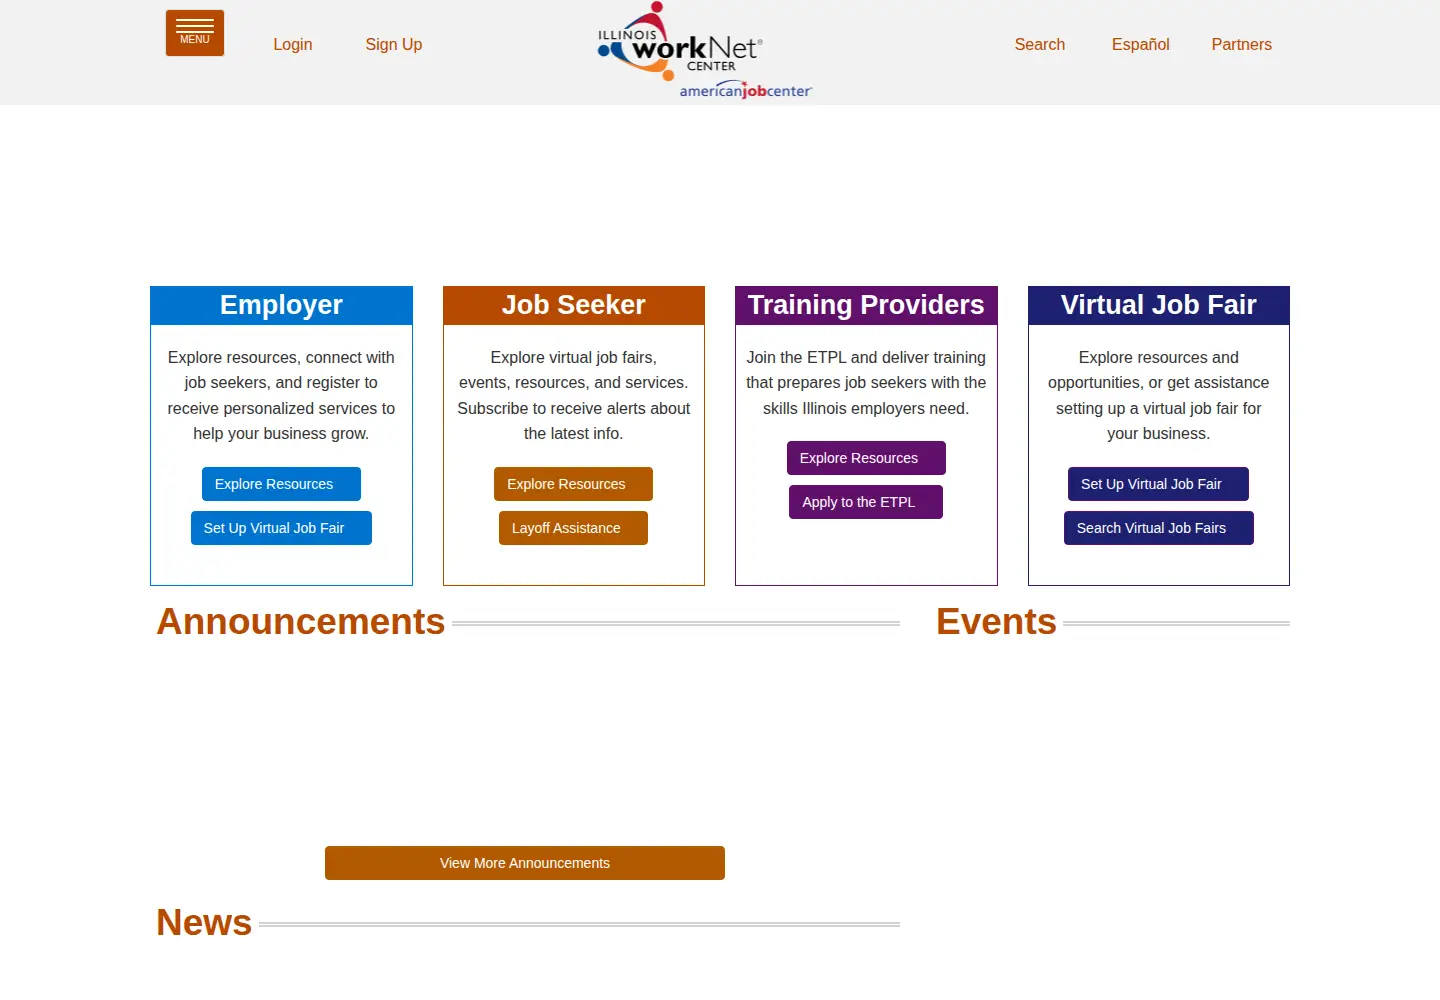Click the Events section heading
This screenshot has height=1000, width=1440.
click(996, 622)
